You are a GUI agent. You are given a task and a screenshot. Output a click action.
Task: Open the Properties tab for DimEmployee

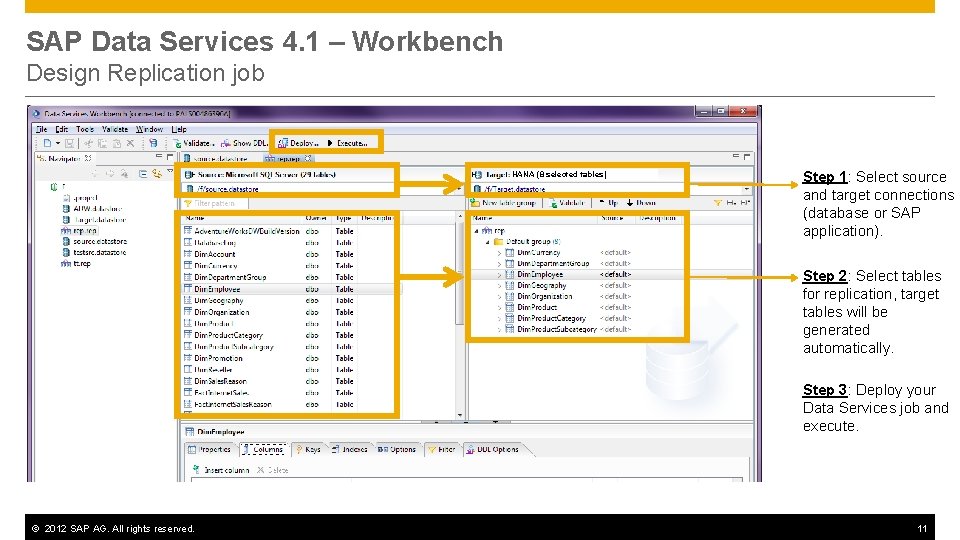click(210, 449)
